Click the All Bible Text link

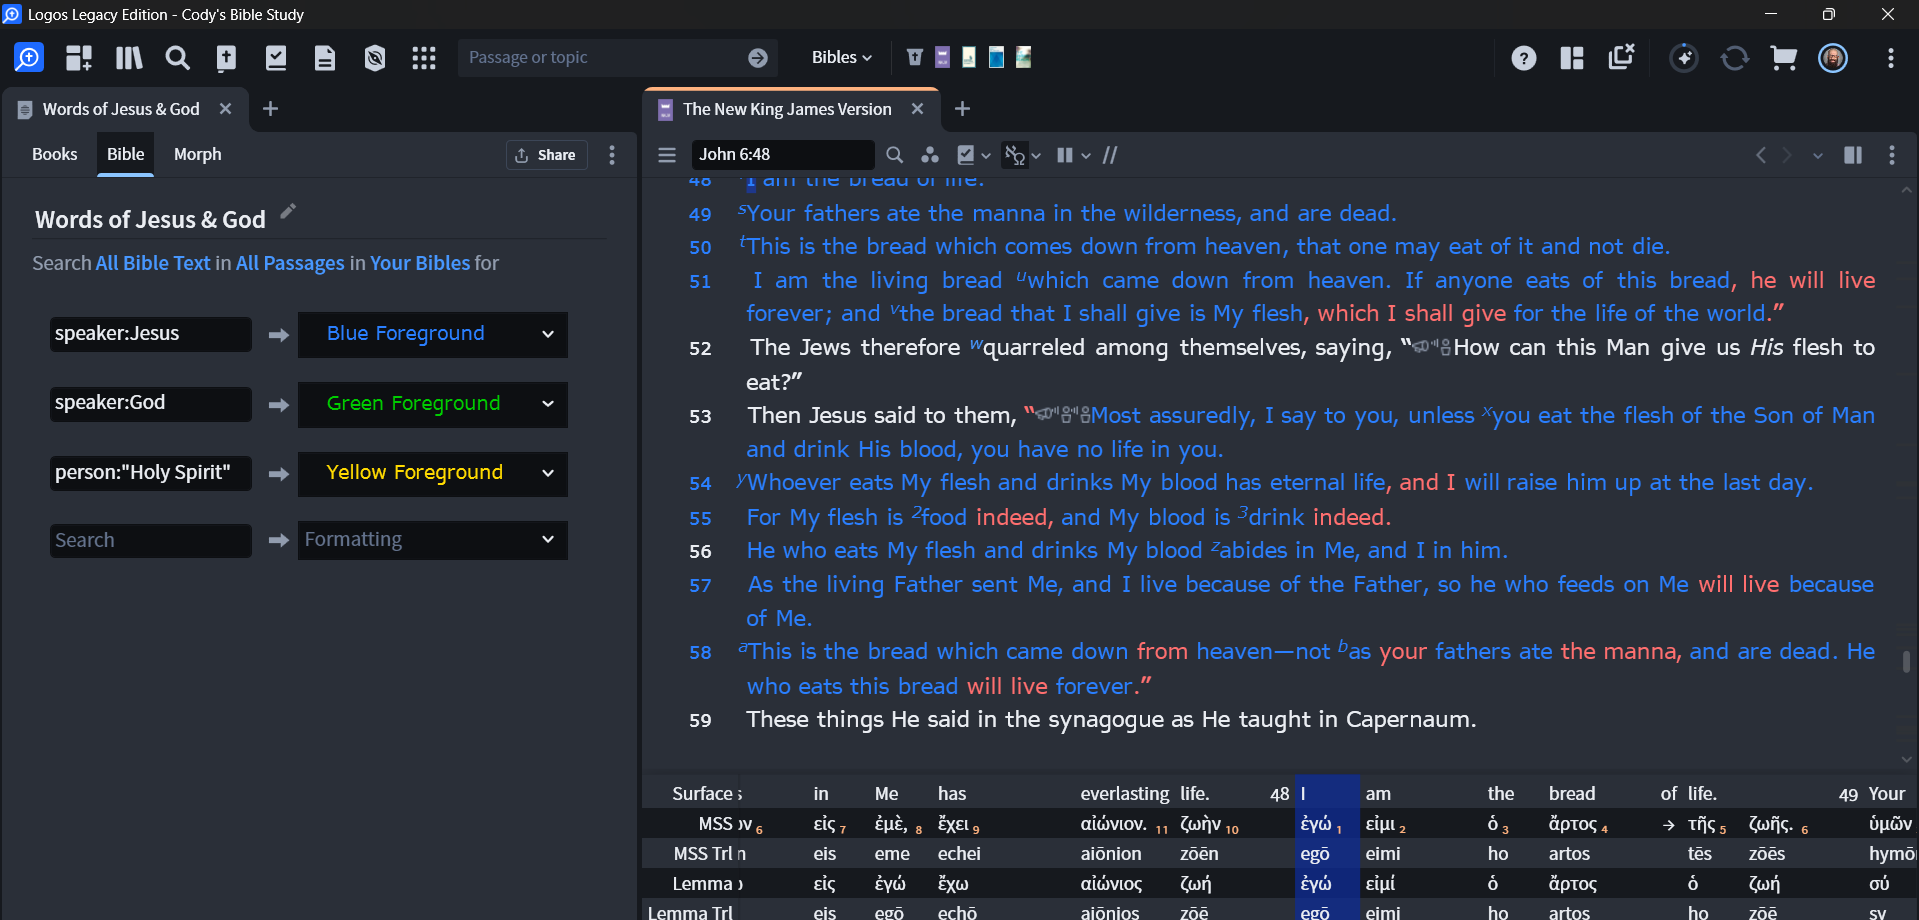(153, 263)
